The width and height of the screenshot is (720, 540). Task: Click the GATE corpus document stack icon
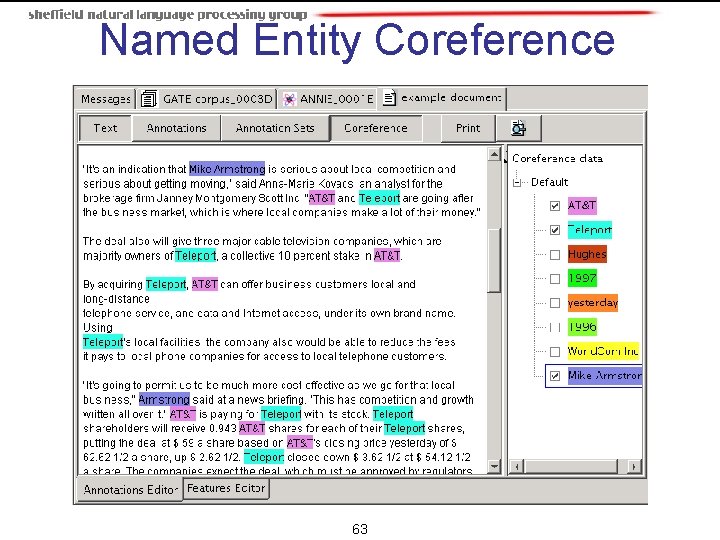point(148,99)
